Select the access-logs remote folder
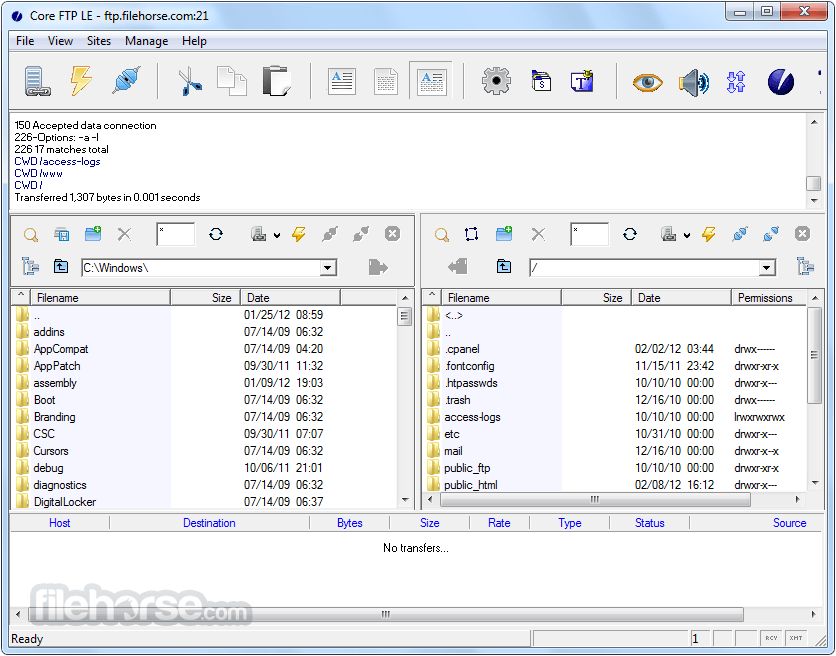The width and height of the screenshot is (836, 656). click(x=472, y=417)
